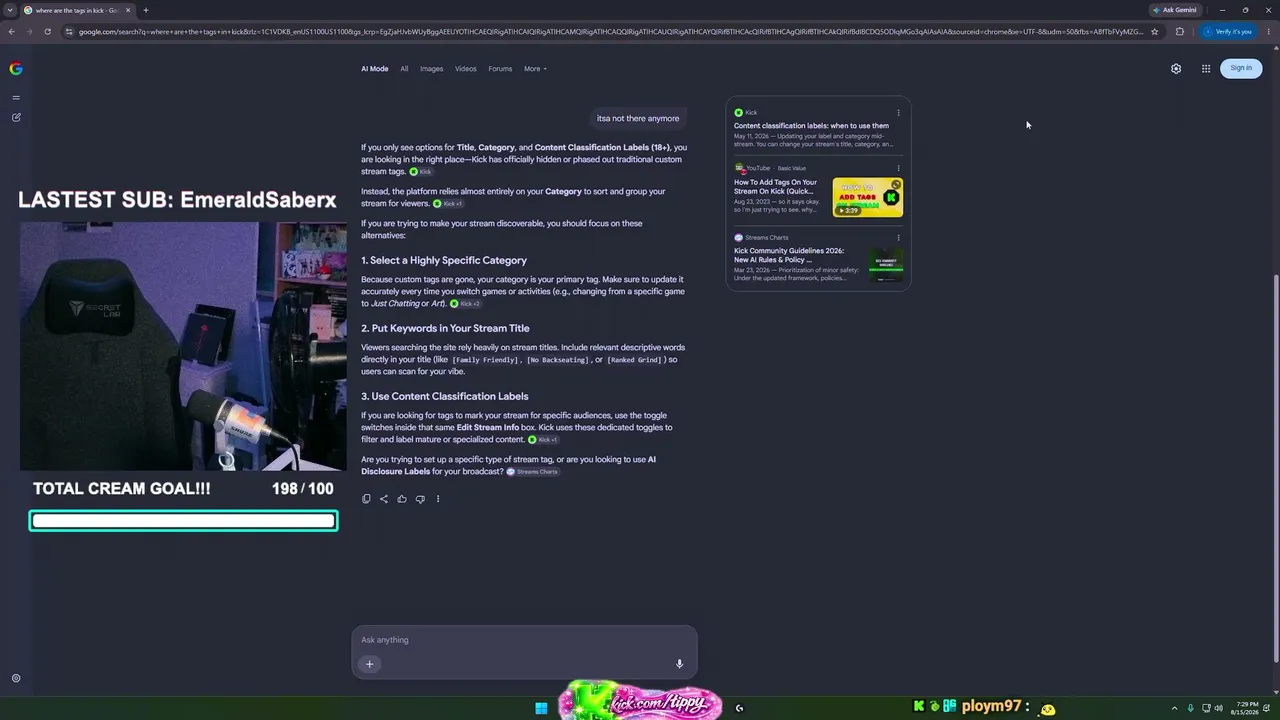Focus the browser address bar
The width and height of the screenshot is (1280, 720).
click(610, 31)
